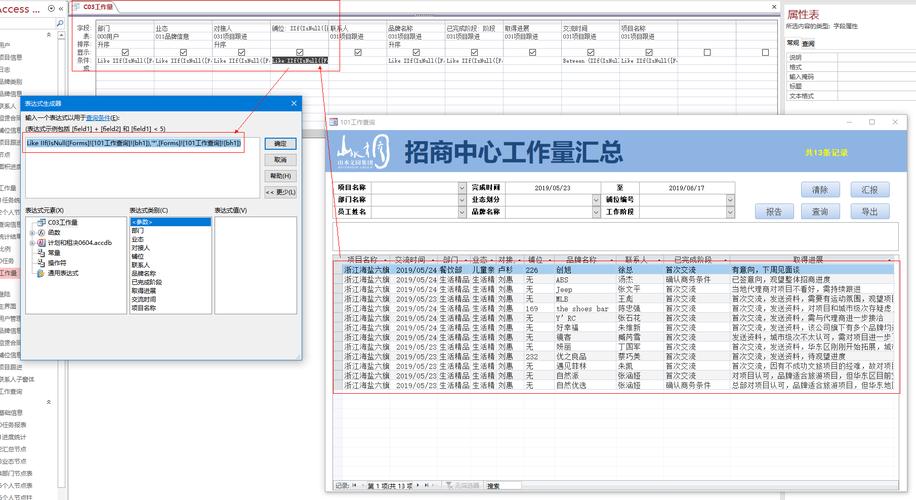Go to first record in record navigator

(x=354, y=485)
